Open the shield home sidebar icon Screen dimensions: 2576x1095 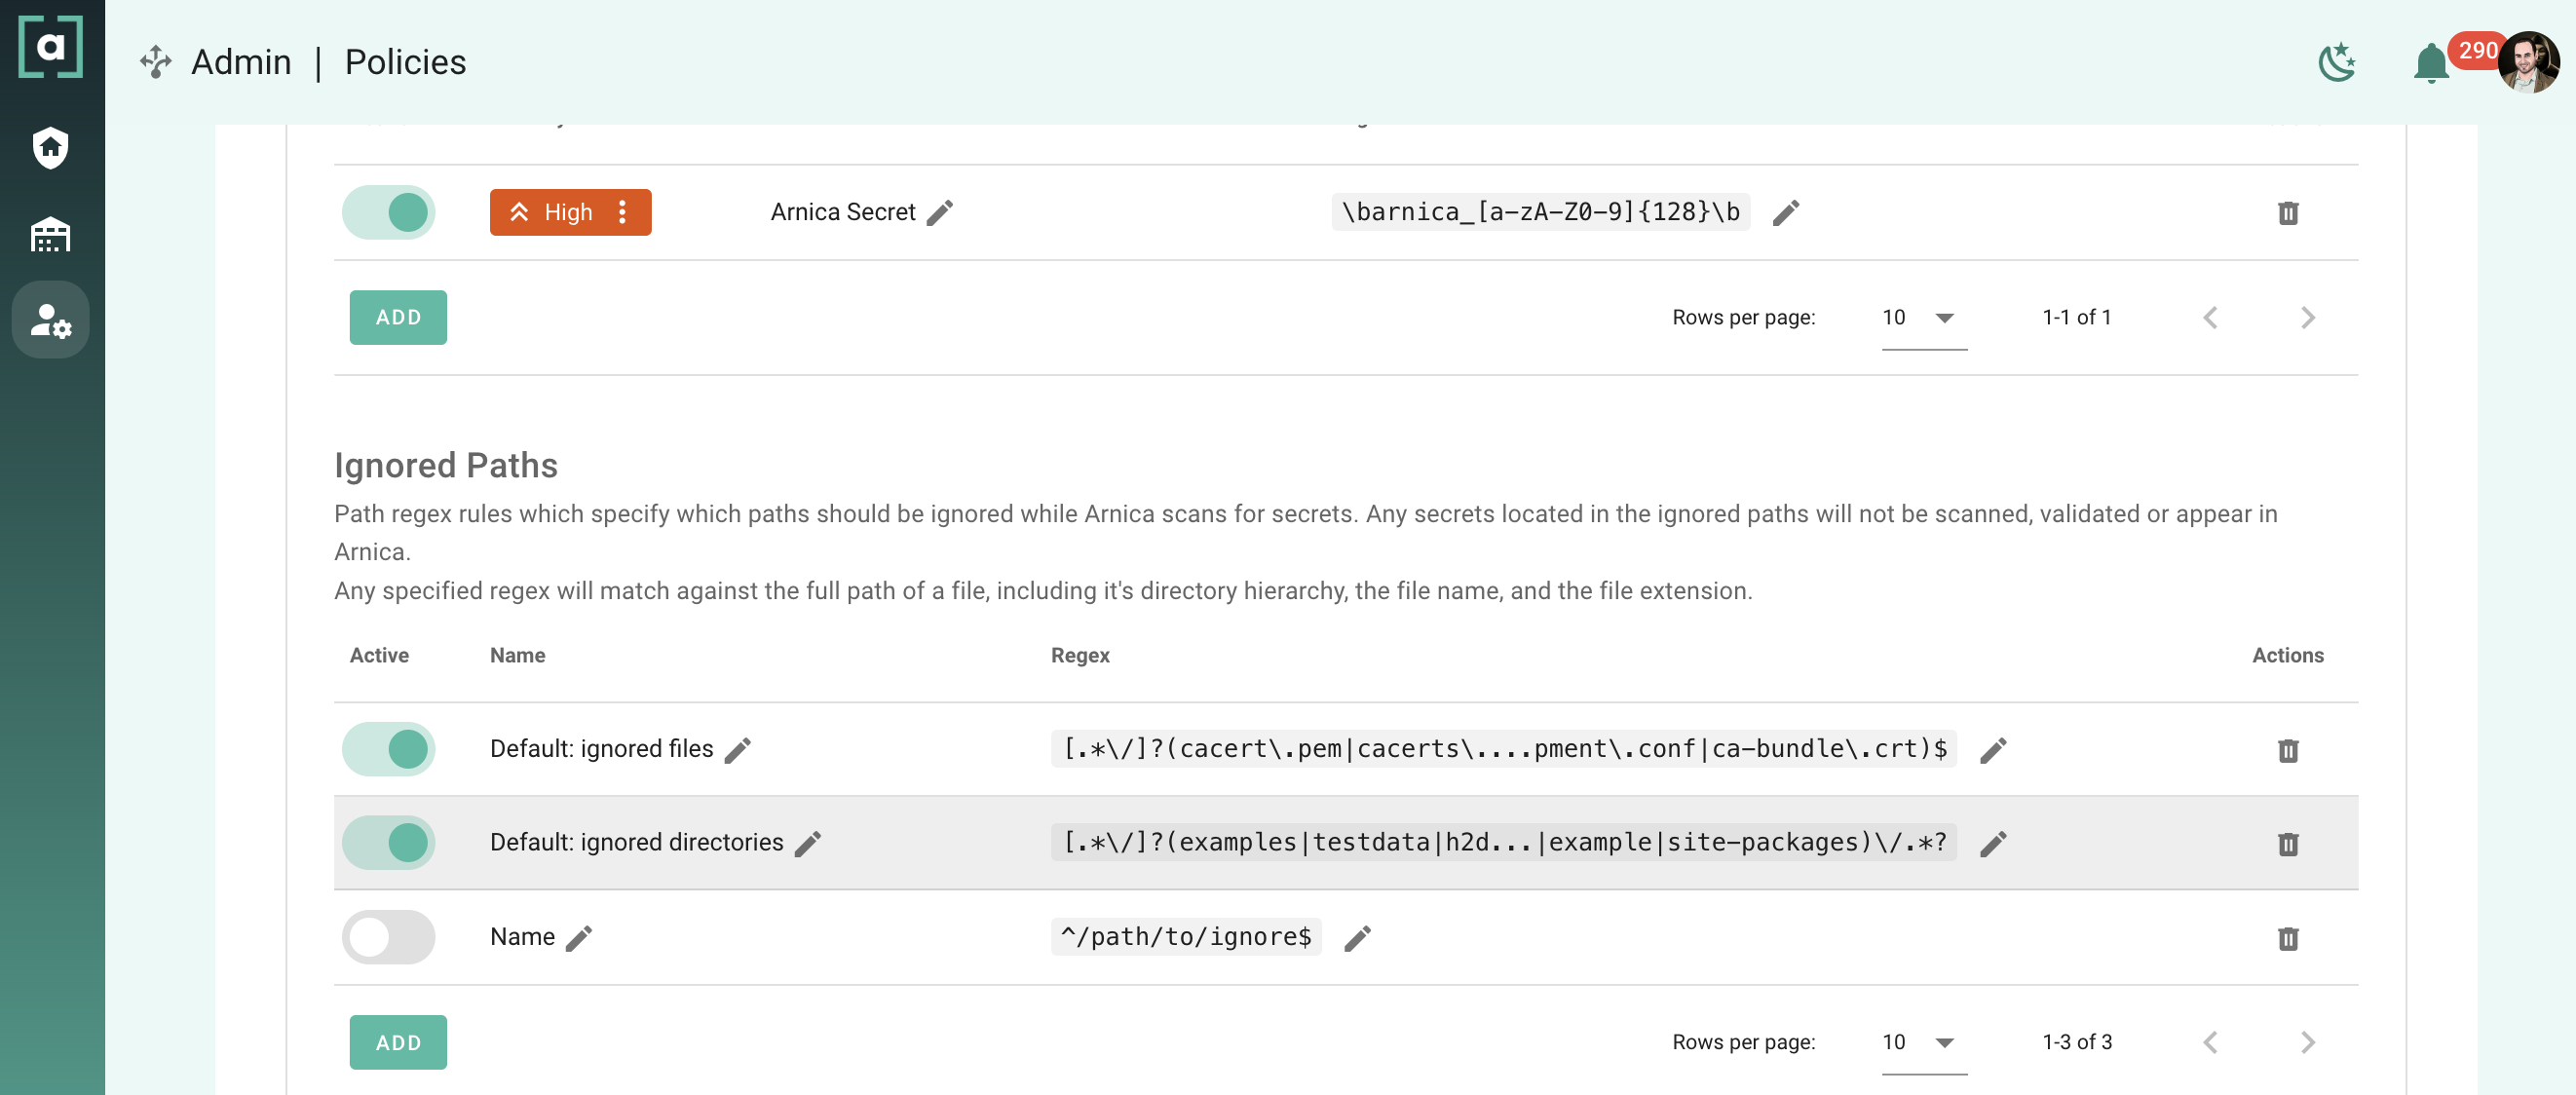coord(50,148)
